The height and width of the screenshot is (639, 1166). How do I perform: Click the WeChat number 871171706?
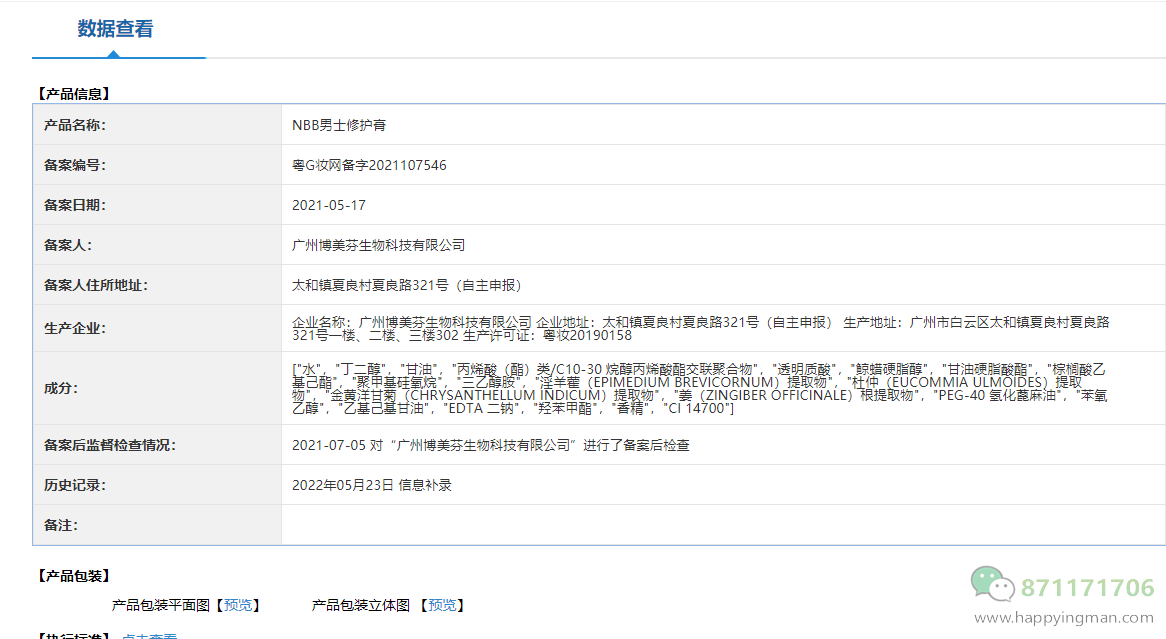coord(1087,587)
